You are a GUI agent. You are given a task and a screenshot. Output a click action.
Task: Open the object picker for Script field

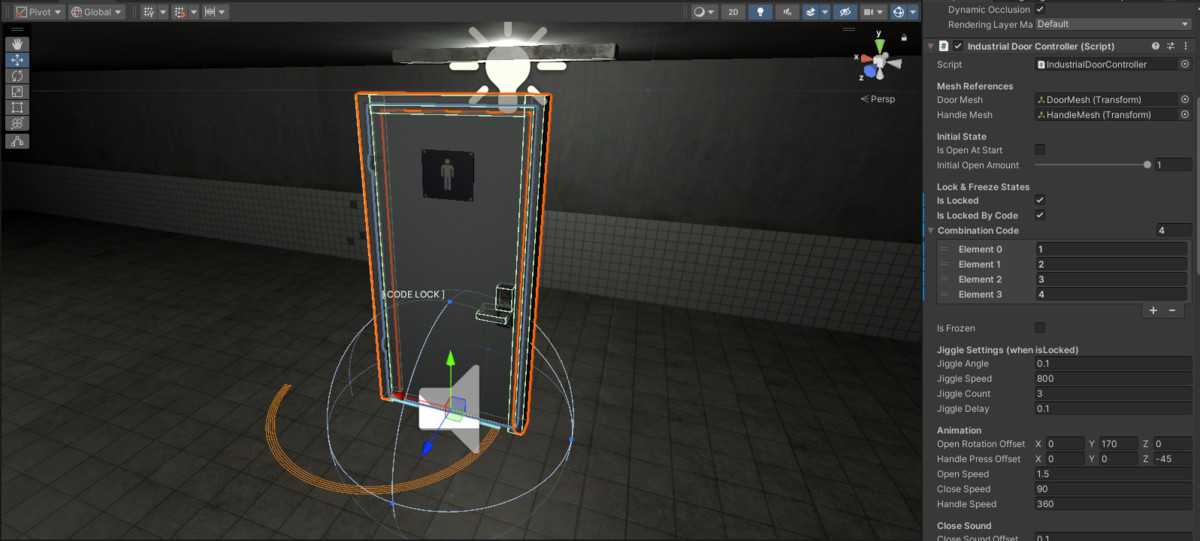[x=1185, y=64]
